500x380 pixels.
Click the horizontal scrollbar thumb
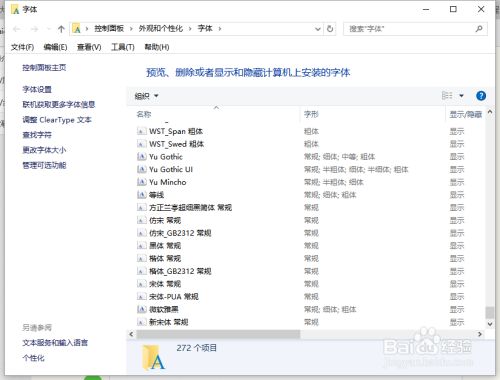pos(218,334)
